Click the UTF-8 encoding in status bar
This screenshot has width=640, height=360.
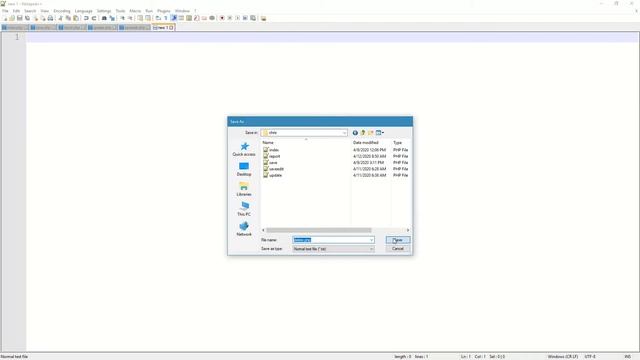click(x=590, y=357)
